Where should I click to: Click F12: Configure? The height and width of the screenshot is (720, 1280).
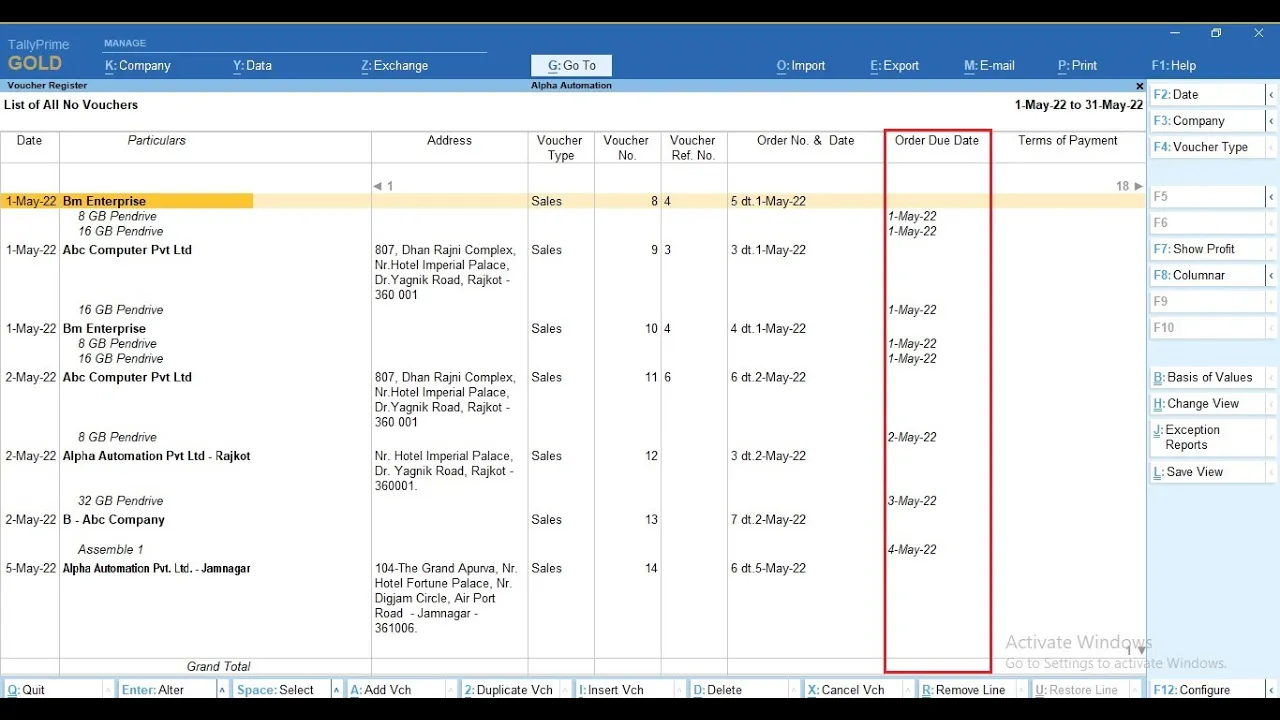click(x=1207, y=690)
